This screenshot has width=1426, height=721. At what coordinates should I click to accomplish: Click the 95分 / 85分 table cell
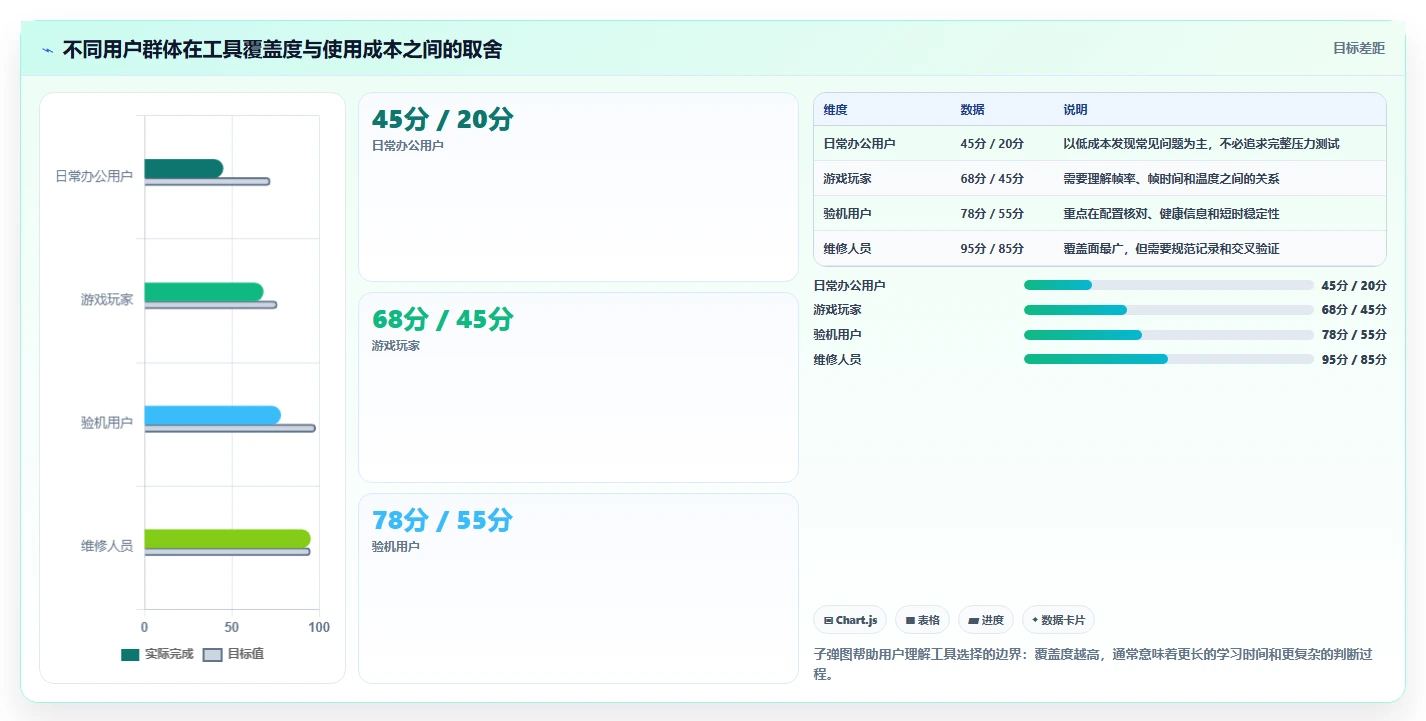[x=992, y=249]
